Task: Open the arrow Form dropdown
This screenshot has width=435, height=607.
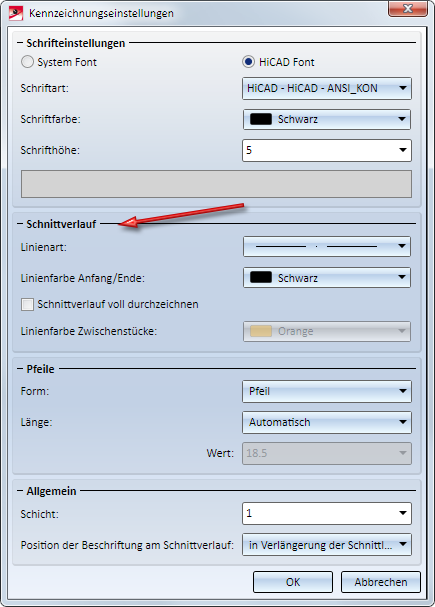Action: pyautogui.click(x=327, y=391)
